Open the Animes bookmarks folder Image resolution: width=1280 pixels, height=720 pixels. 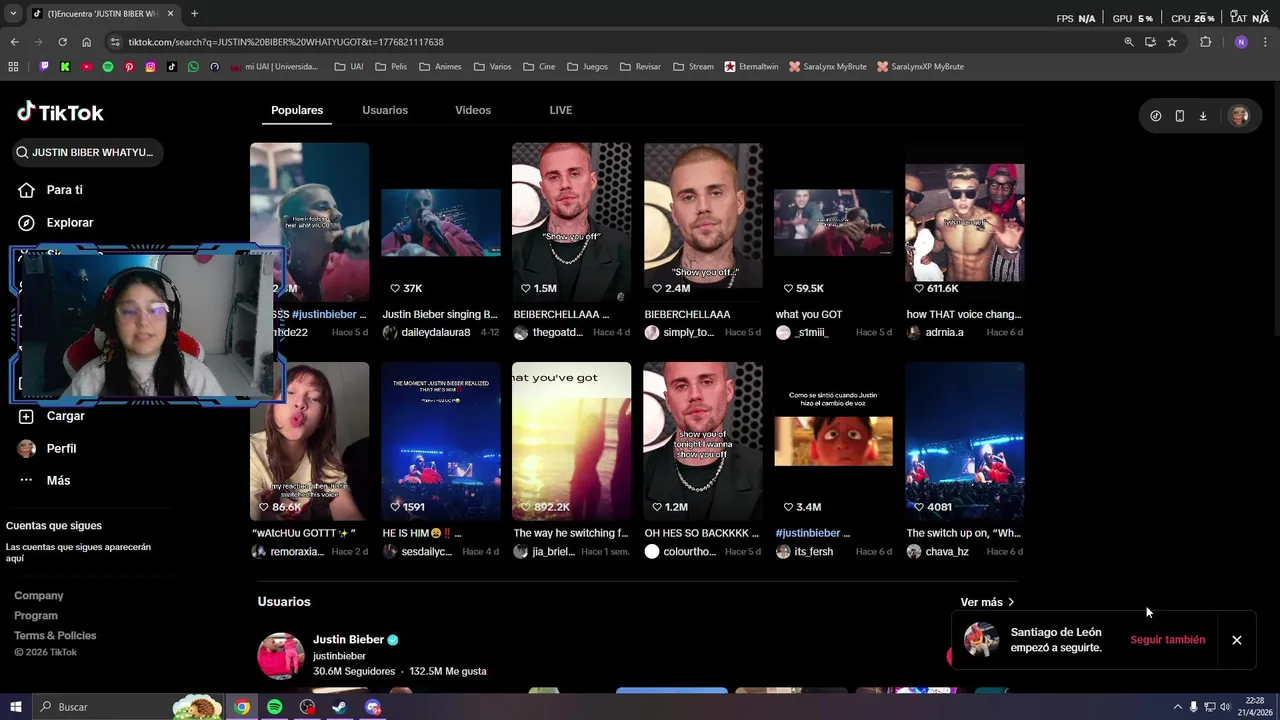[440, 67]
